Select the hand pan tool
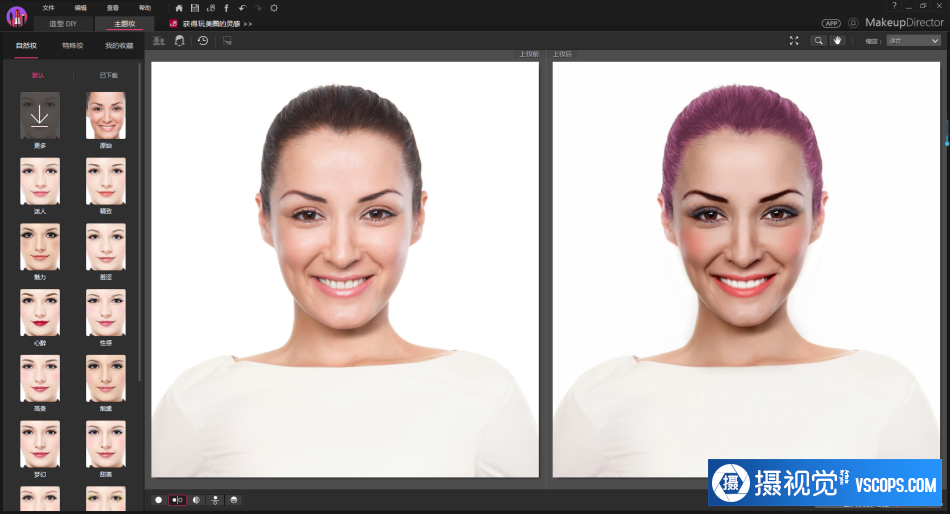Screen dimensions: 950x514 coord(838,41)
